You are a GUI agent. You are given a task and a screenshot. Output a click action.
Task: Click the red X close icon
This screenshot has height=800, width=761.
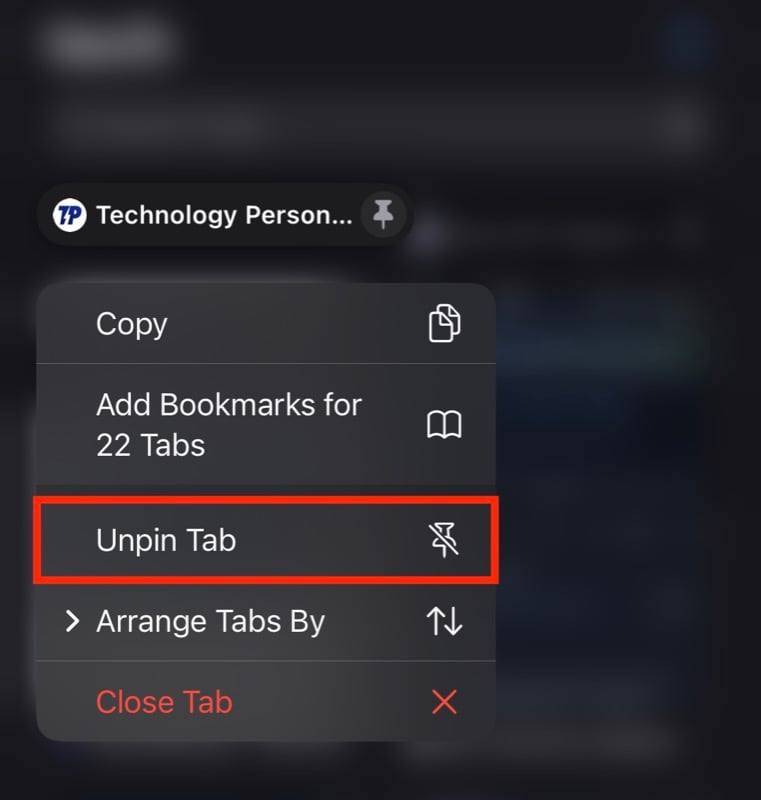point(444,702)
